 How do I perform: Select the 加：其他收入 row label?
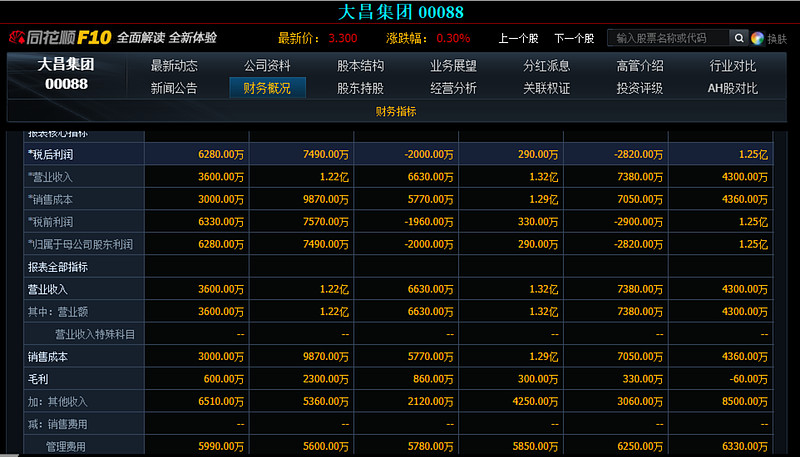pos(58,401)
